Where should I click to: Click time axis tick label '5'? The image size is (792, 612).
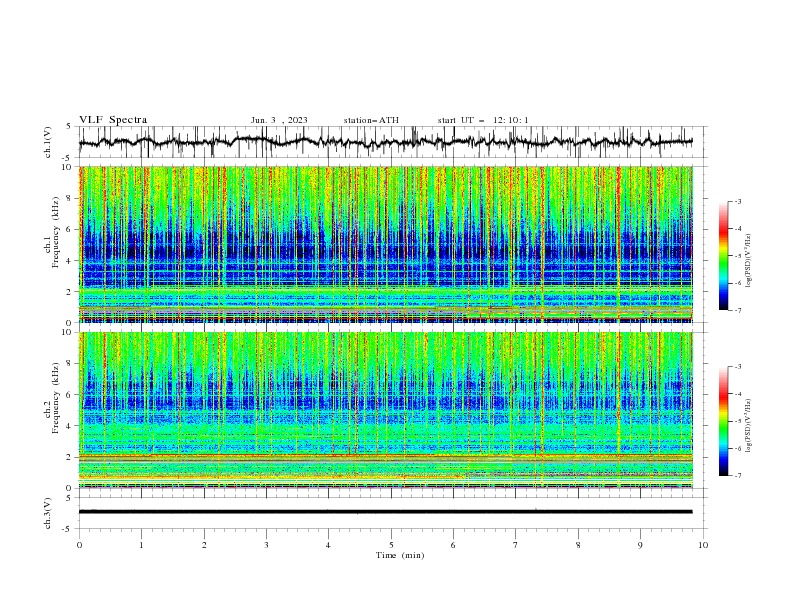pyautogui.click(x=391, y=545)
